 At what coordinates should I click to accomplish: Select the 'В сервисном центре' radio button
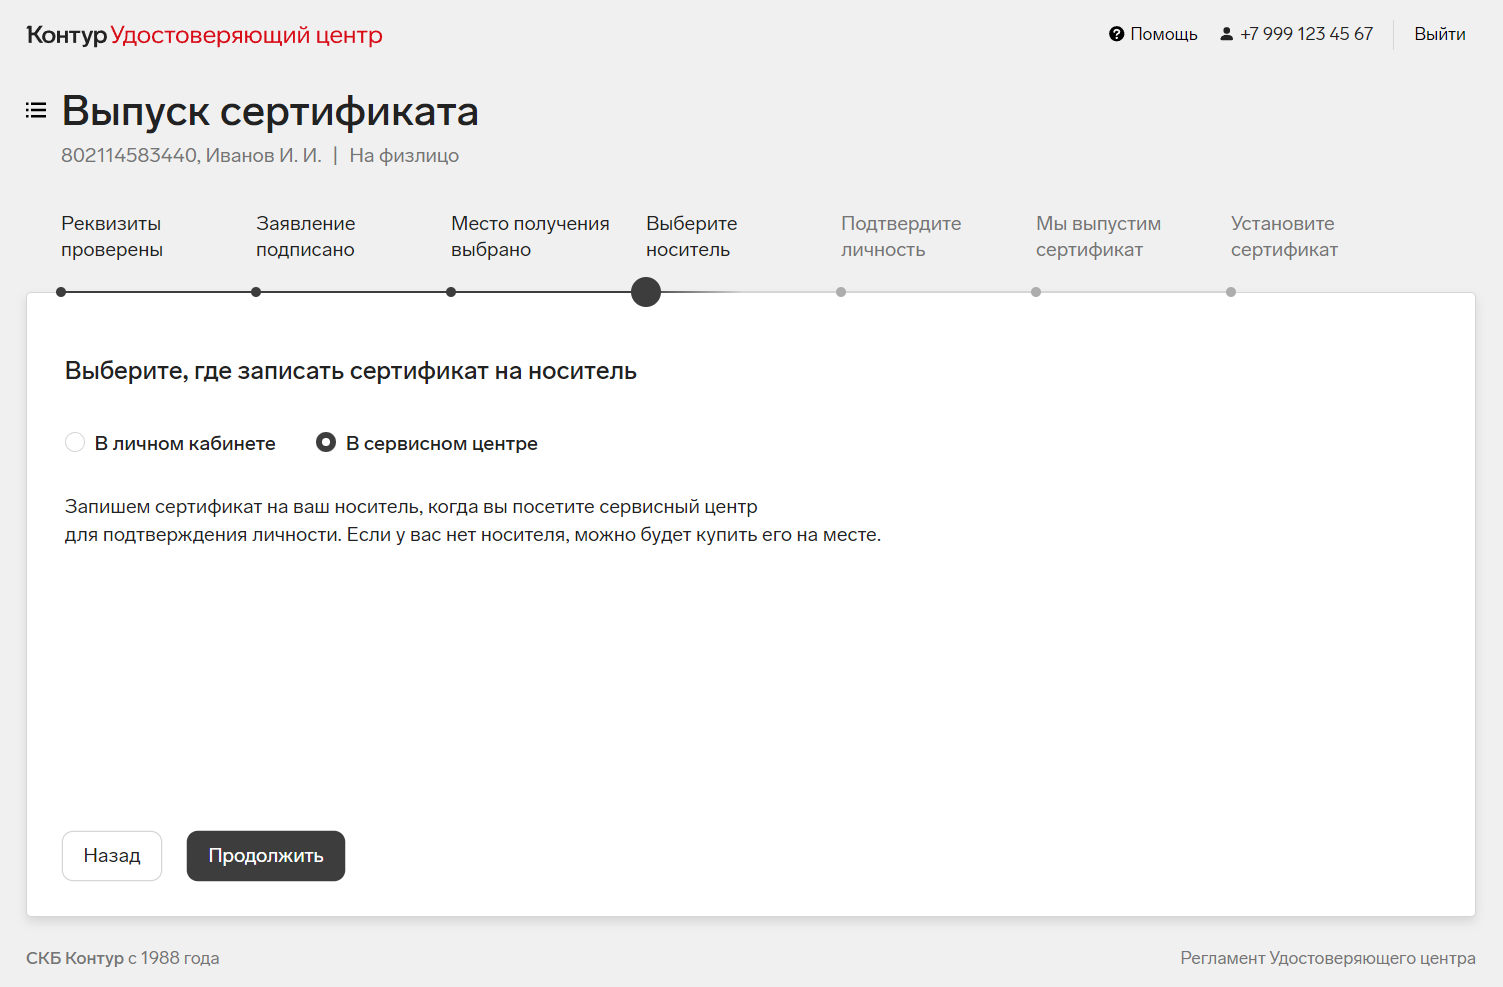pyautogui.click(x=326, y=442)
